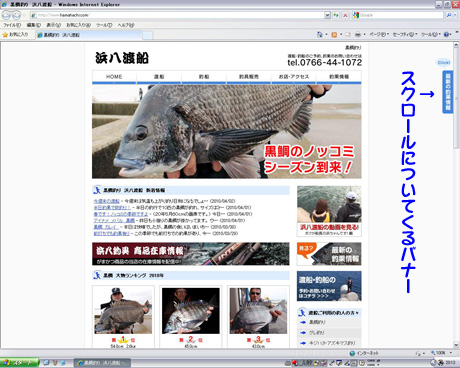The image size is (460, 368).
Task: Open the rank 3 fish photo
Action: point(258,311)
